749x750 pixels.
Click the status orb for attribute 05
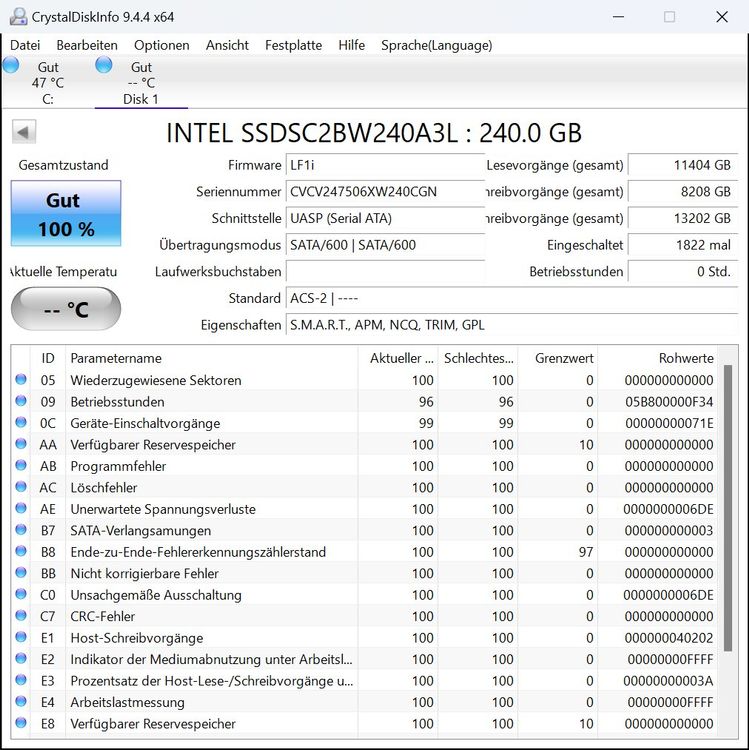click(21, 379)
